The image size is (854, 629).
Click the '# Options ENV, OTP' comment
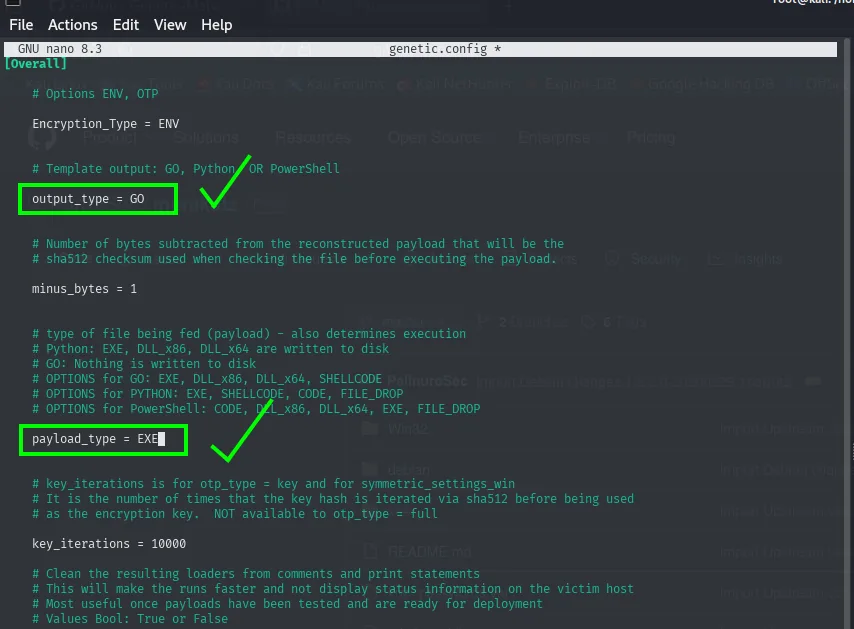pyautogui.click(x=95, y=94)
